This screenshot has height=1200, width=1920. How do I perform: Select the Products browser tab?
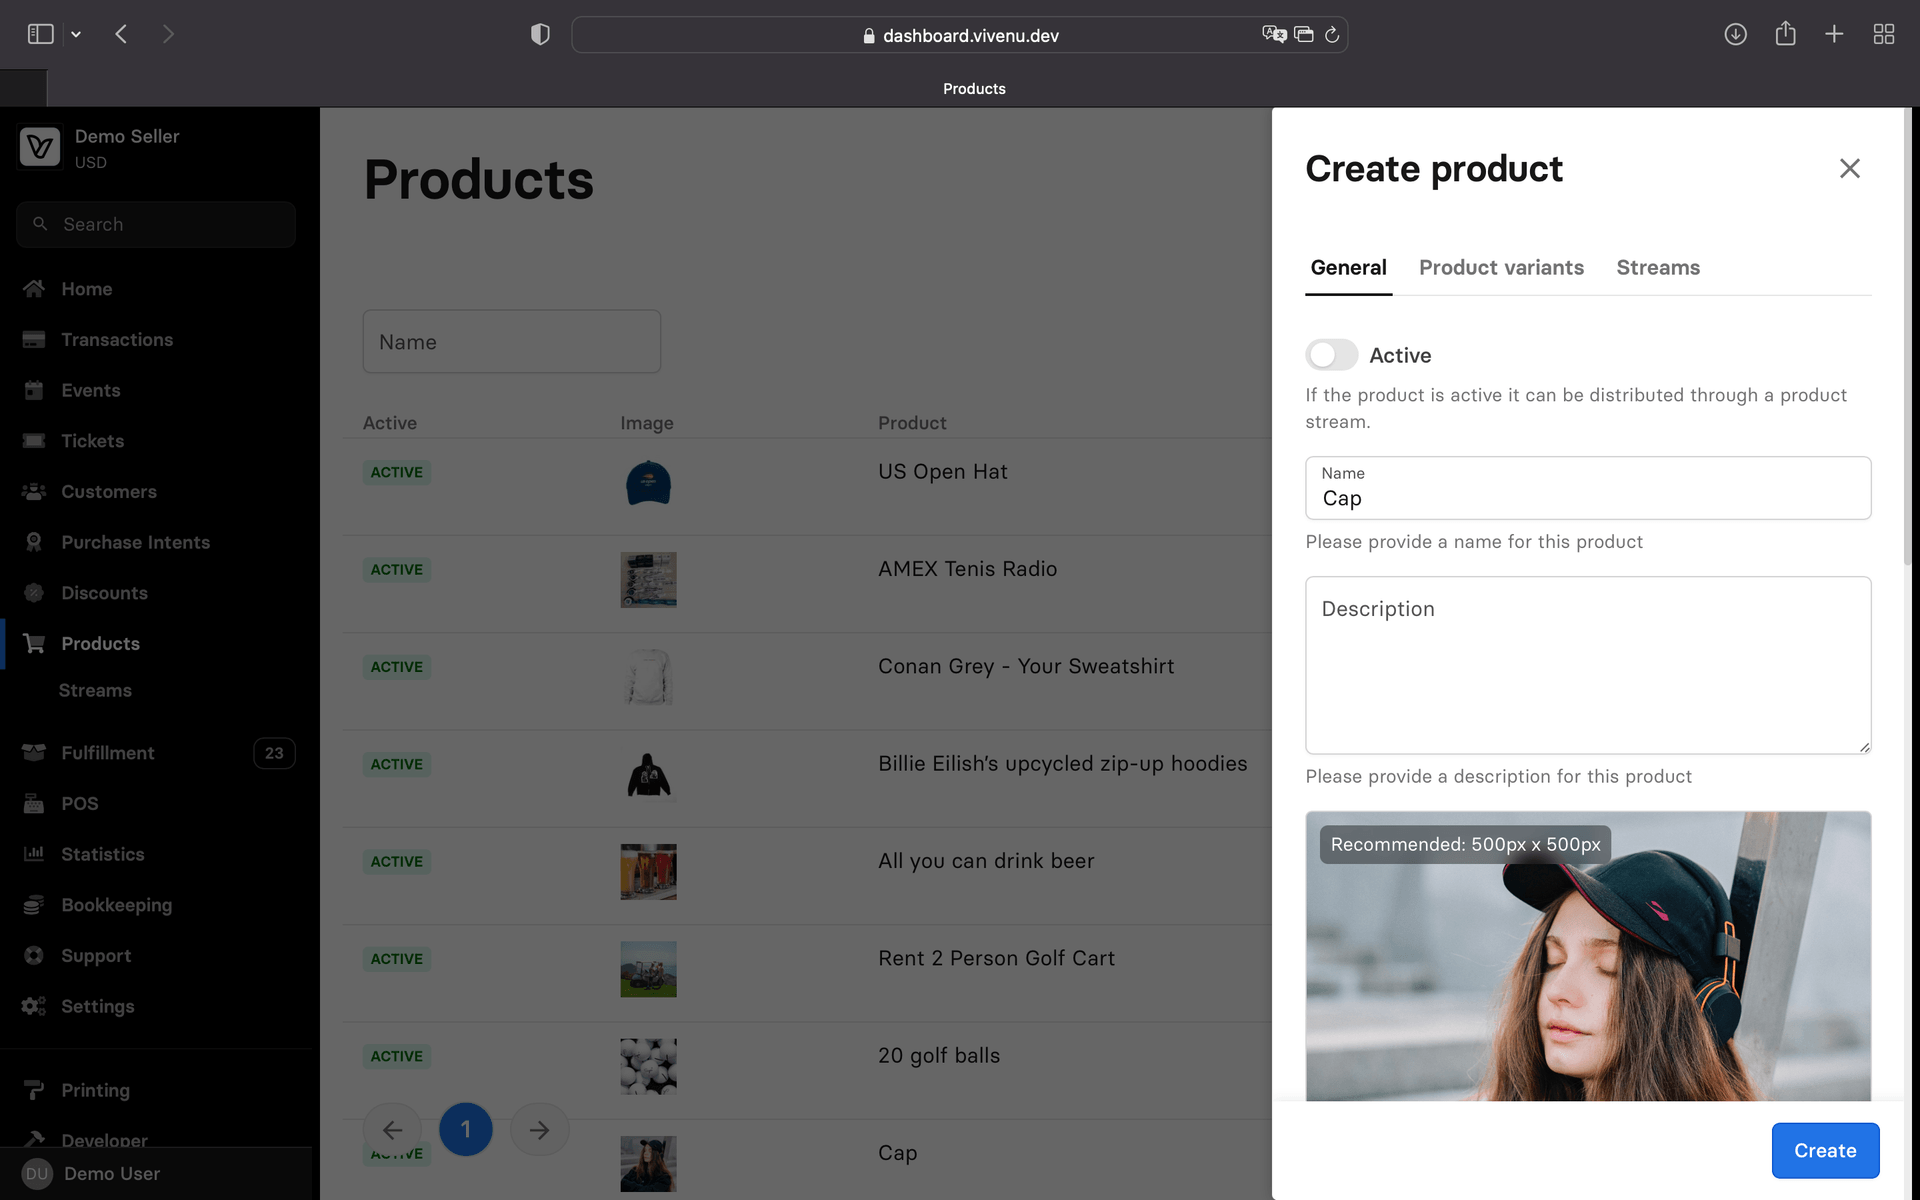pyautogui.click(x=974, y=89)
